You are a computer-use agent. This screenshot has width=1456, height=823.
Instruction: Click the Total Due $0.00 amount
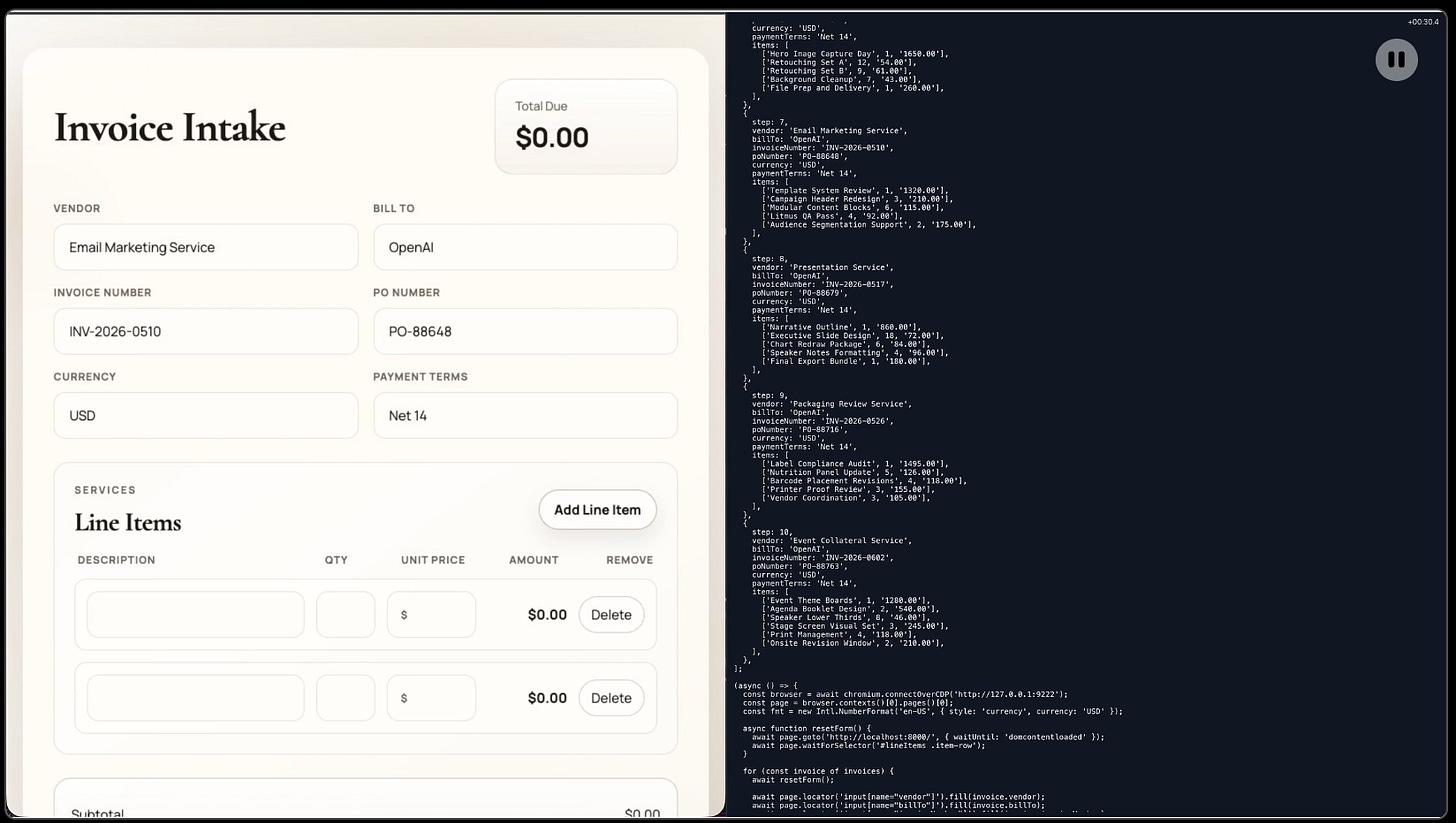pos(552,137)
